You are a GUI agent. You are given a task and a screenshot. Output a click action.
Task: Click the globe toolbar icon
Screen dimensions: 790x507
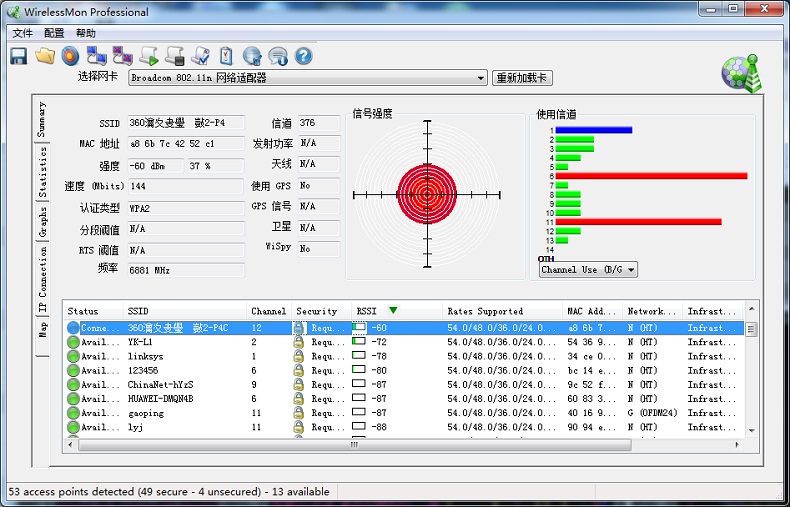[252, 56]
